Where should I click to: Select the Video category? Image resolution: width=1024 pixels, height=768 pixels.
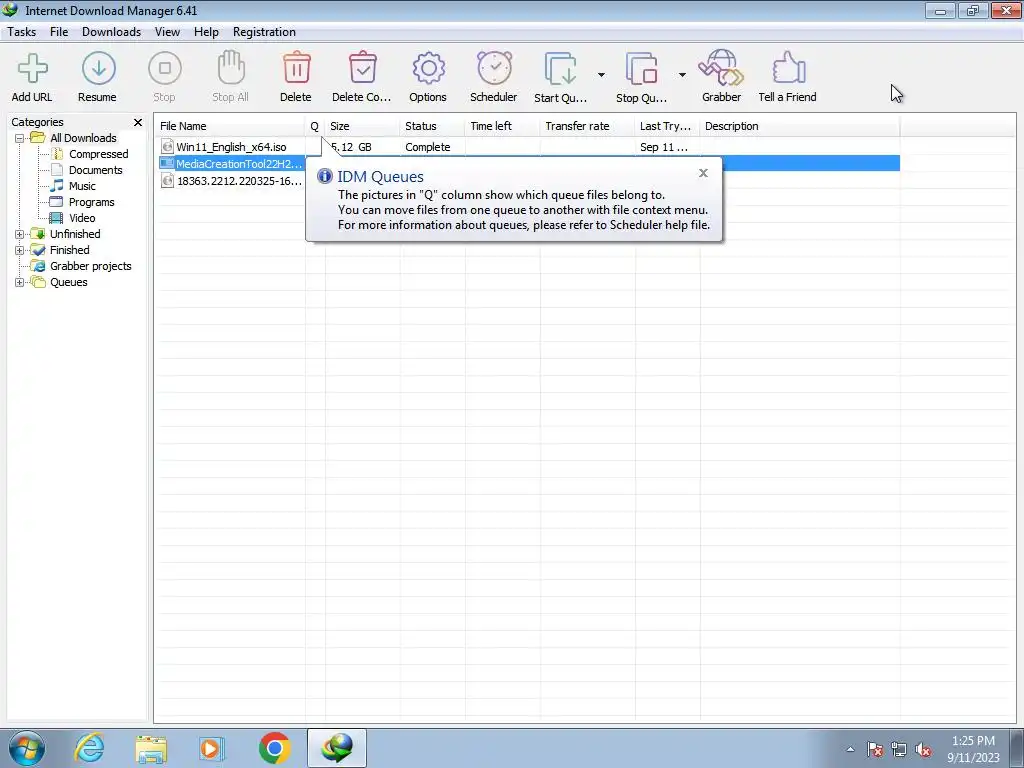82,218
